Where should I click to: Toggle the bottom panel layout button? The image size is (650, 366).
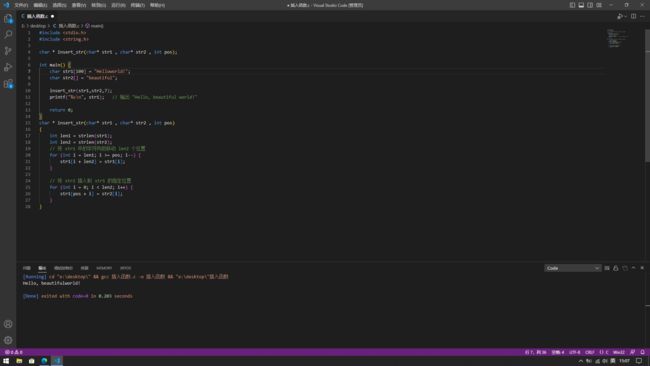(581, 5)
